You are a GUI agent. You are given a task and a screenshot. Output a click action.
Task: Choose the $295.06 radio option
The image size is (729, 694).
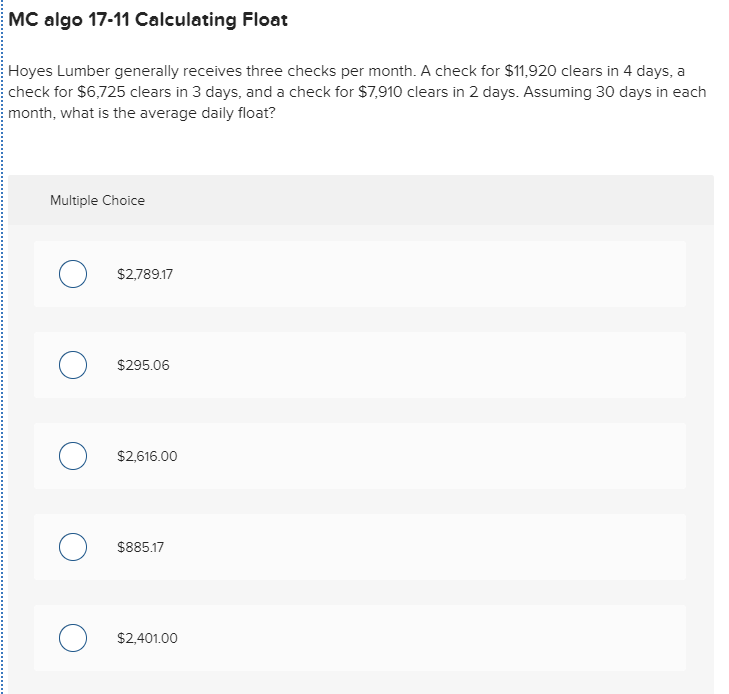(x=73, y=365)
